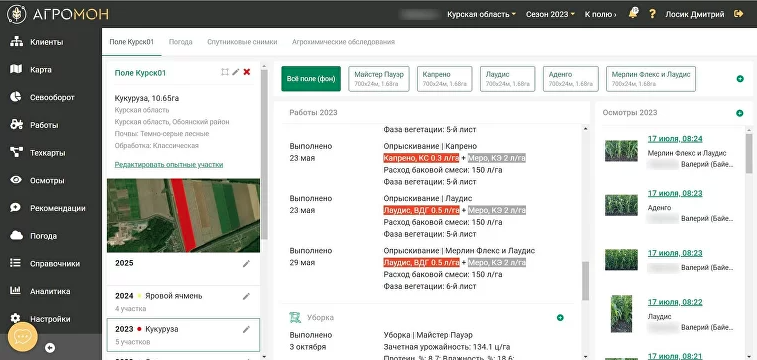Select Капрено plot button
The image size is (757, 360).
445,79
